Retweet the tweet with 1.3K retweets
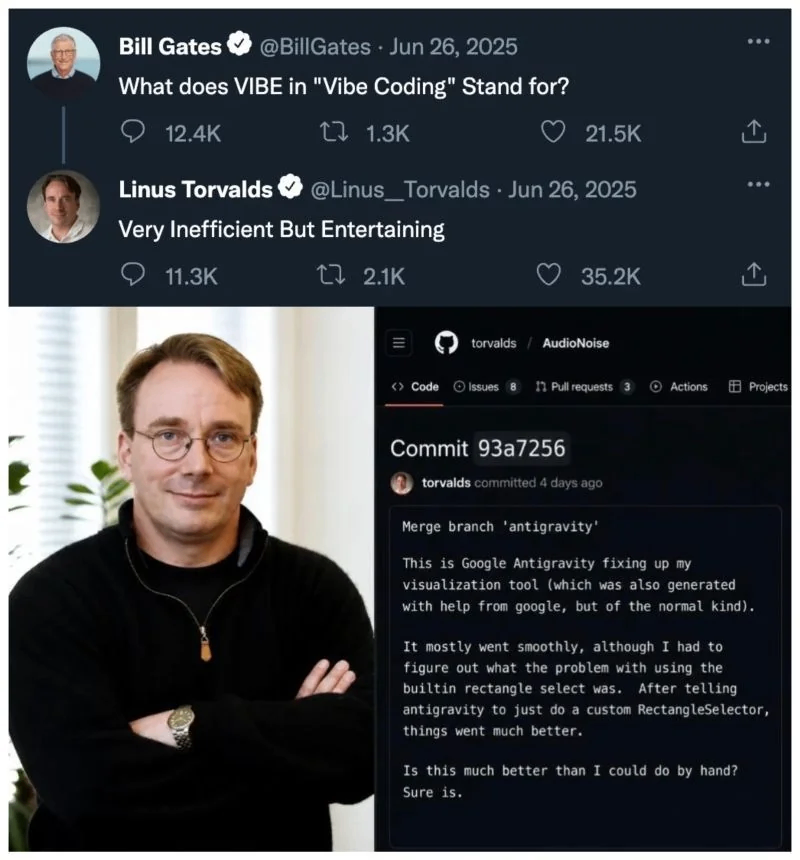 click(333, 132)
